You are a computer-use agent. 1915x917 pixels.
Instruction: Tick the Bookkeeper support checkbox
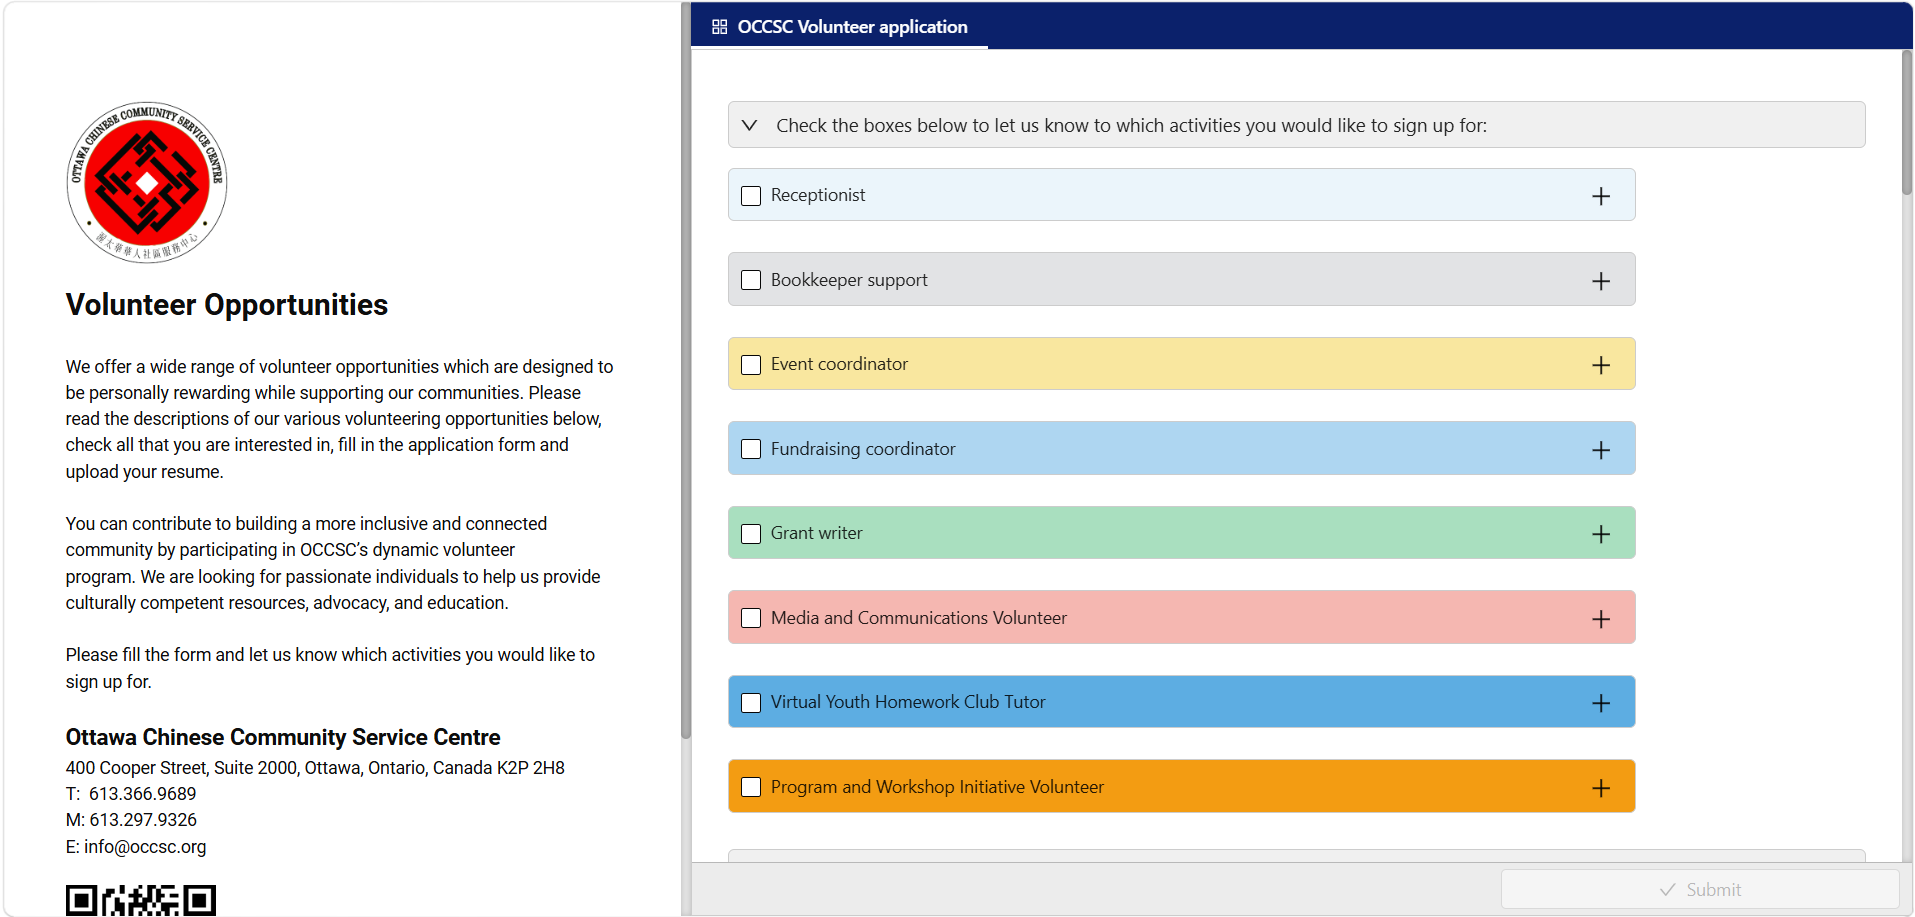pos(751,280)
